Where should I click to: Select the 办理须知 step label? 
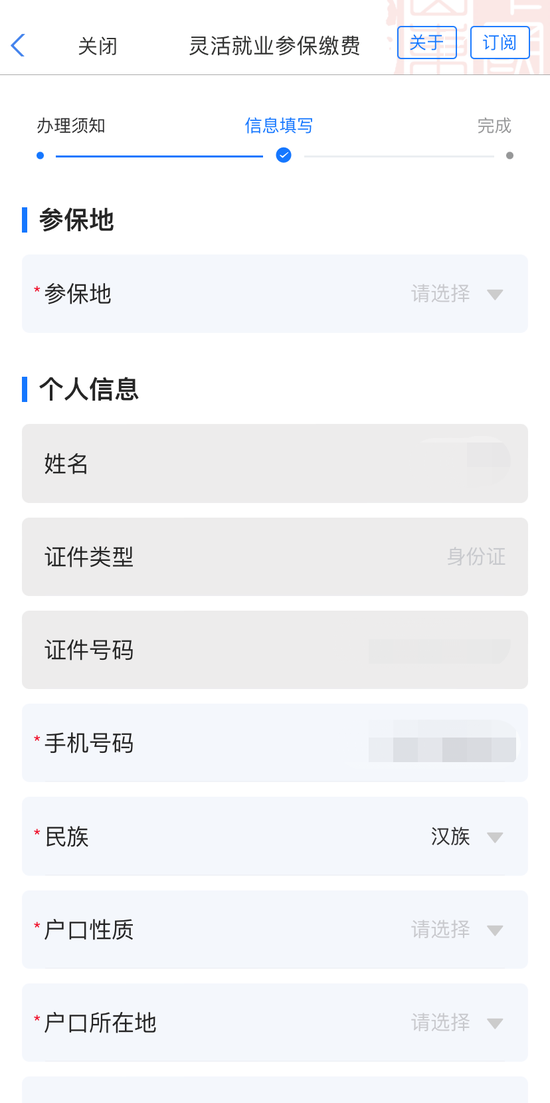click(x=71, y=126)
